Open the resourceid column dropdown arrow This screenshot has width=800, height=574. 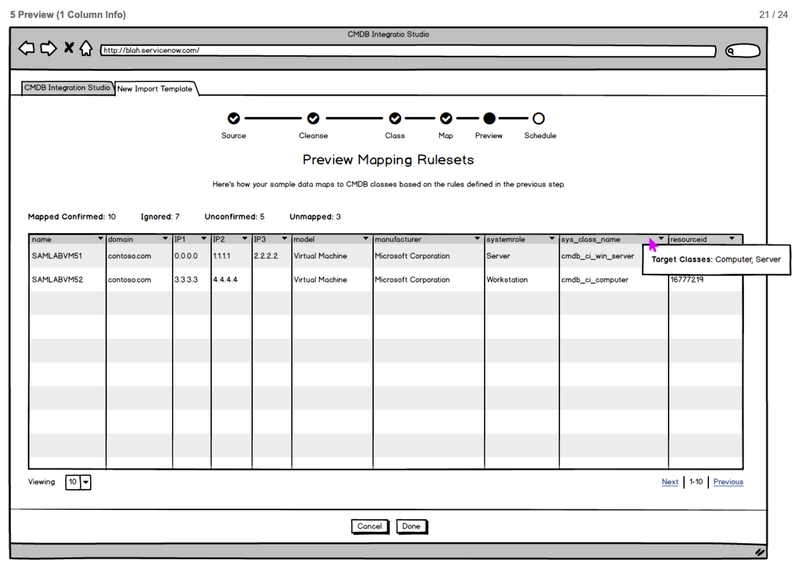[732, 239]
